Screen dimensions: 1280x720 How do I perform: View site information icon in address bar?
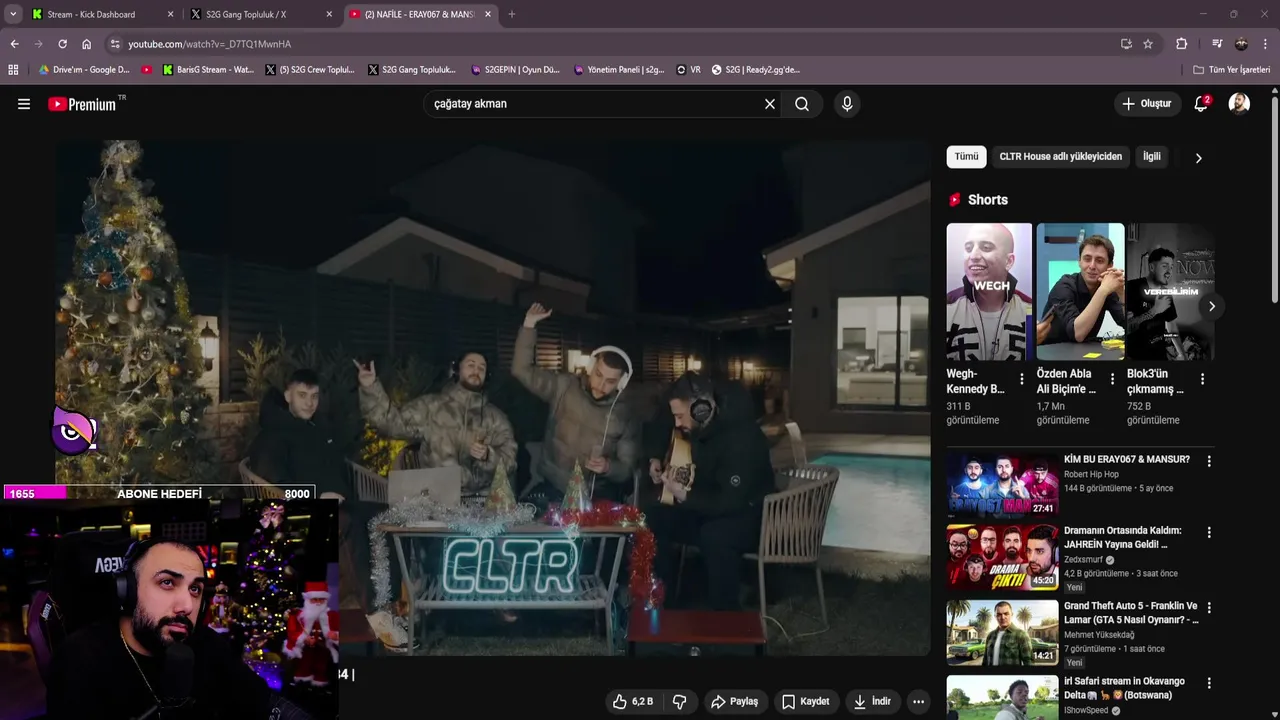click(x=115, y=44)
